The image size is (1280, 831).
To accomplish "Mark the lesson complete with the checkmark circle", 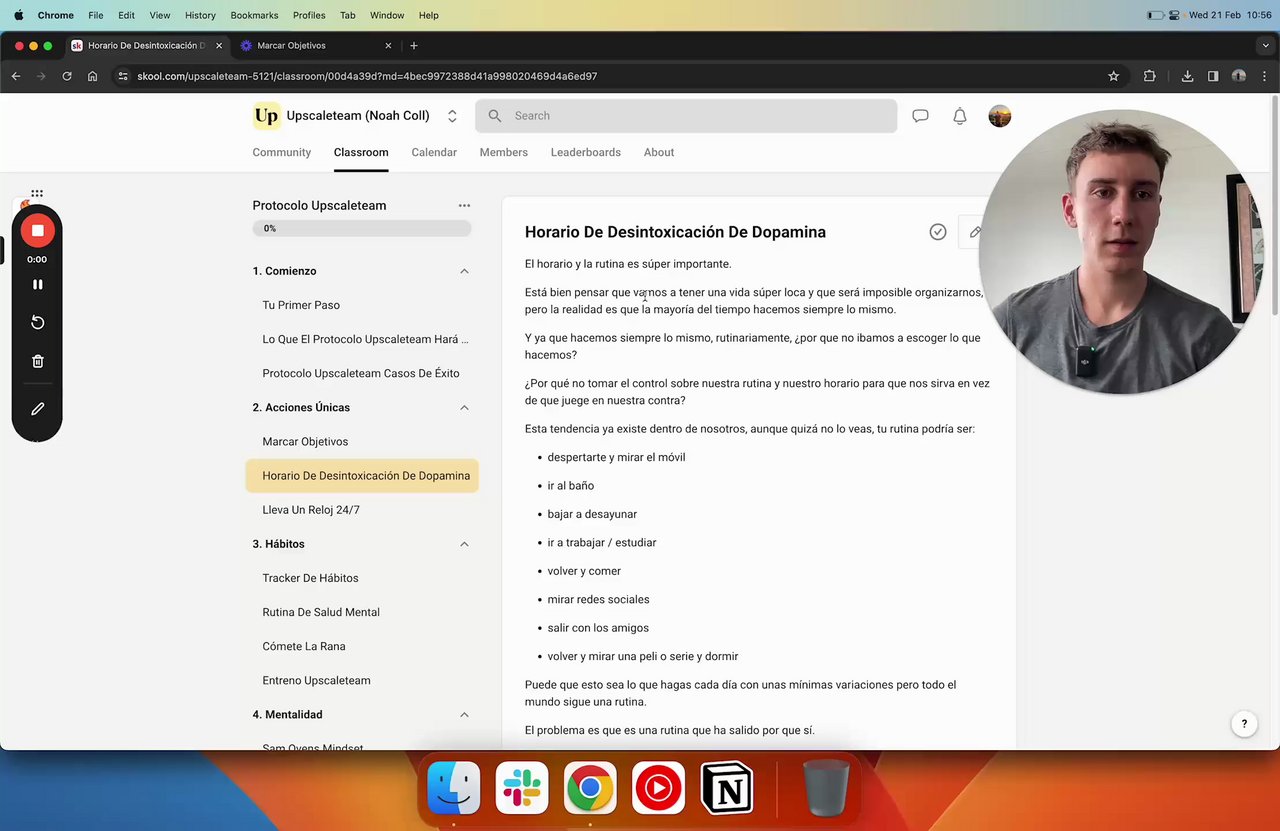I will [938, 232].
